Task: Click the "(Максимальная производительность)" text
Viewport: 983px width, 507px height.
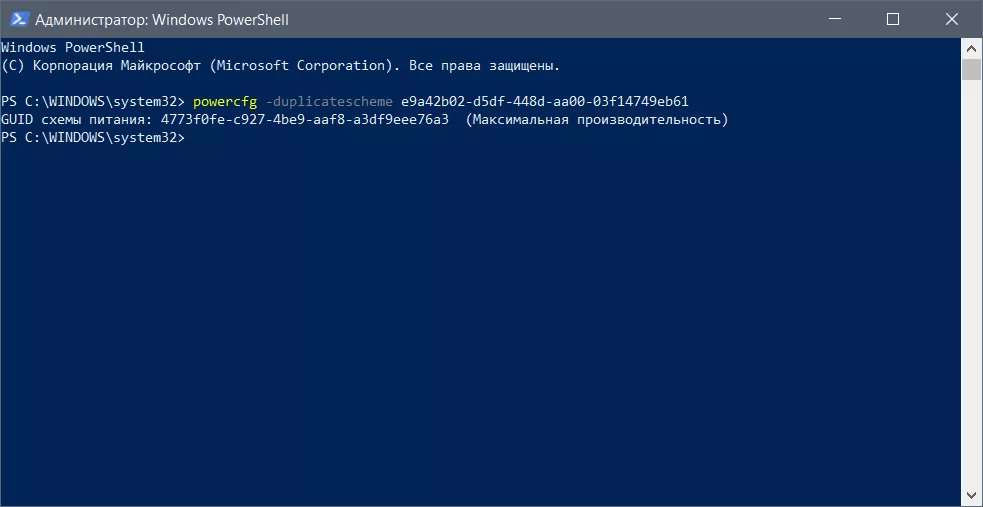Action: (x=597, y=120)
